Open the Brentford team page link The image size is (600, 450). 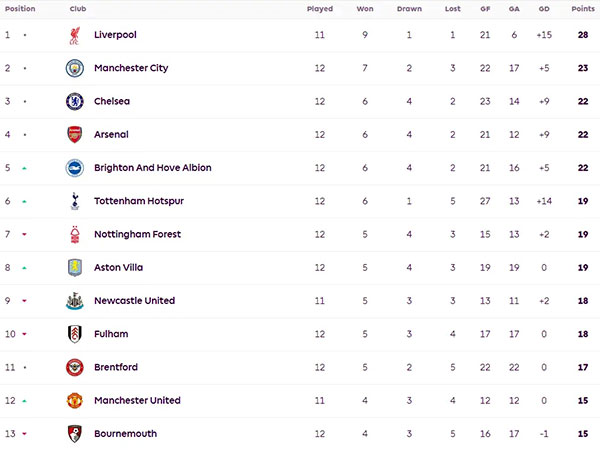[x=116, y=367]
